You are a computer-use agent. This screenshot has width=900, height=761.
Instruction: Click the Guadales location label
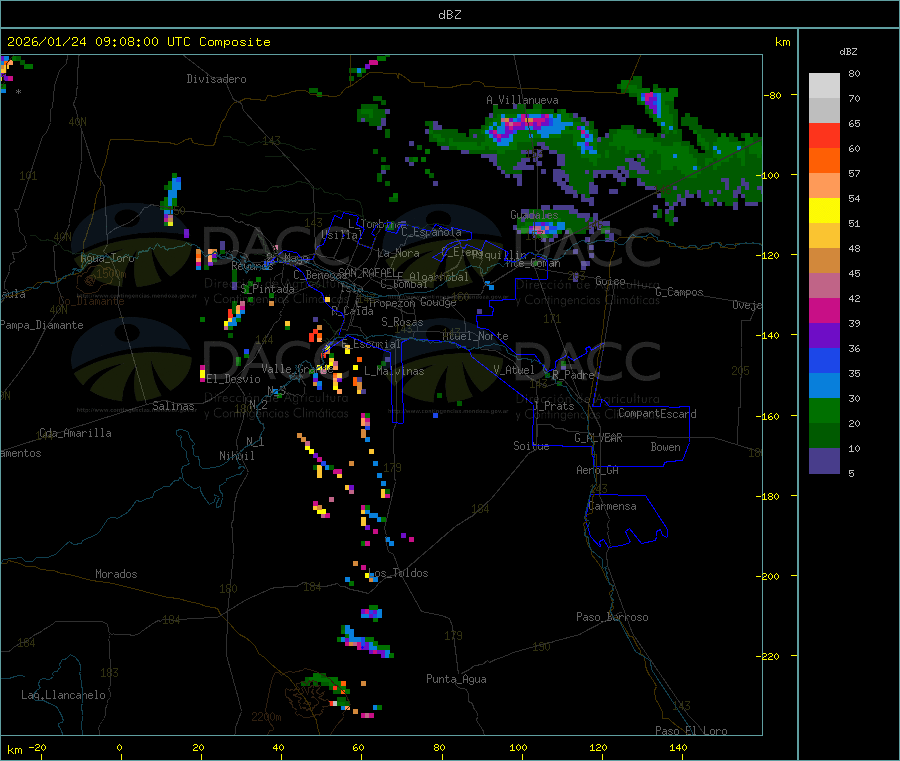pos(534,215)
